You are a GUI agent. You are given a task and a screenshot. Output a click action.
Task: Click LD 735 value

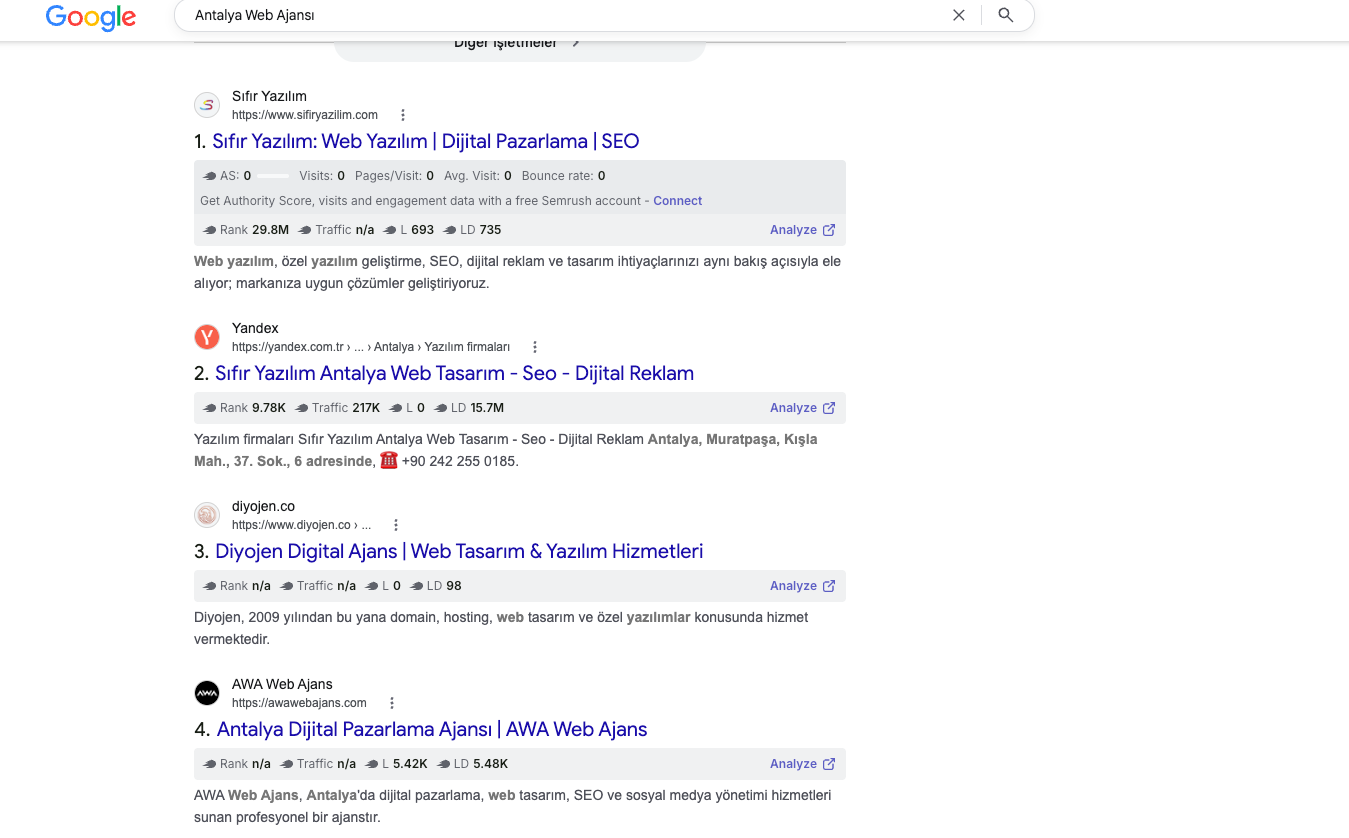pyautogui.click(x=490, y=230)
